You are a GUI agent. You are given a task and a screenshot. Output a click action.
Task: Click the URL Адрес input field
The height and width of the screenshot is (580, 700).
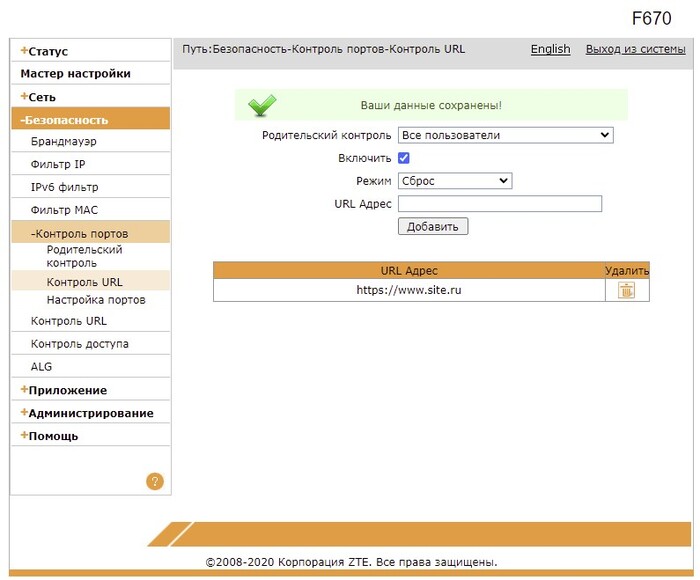pyautogui.click(x=500, y=204)
